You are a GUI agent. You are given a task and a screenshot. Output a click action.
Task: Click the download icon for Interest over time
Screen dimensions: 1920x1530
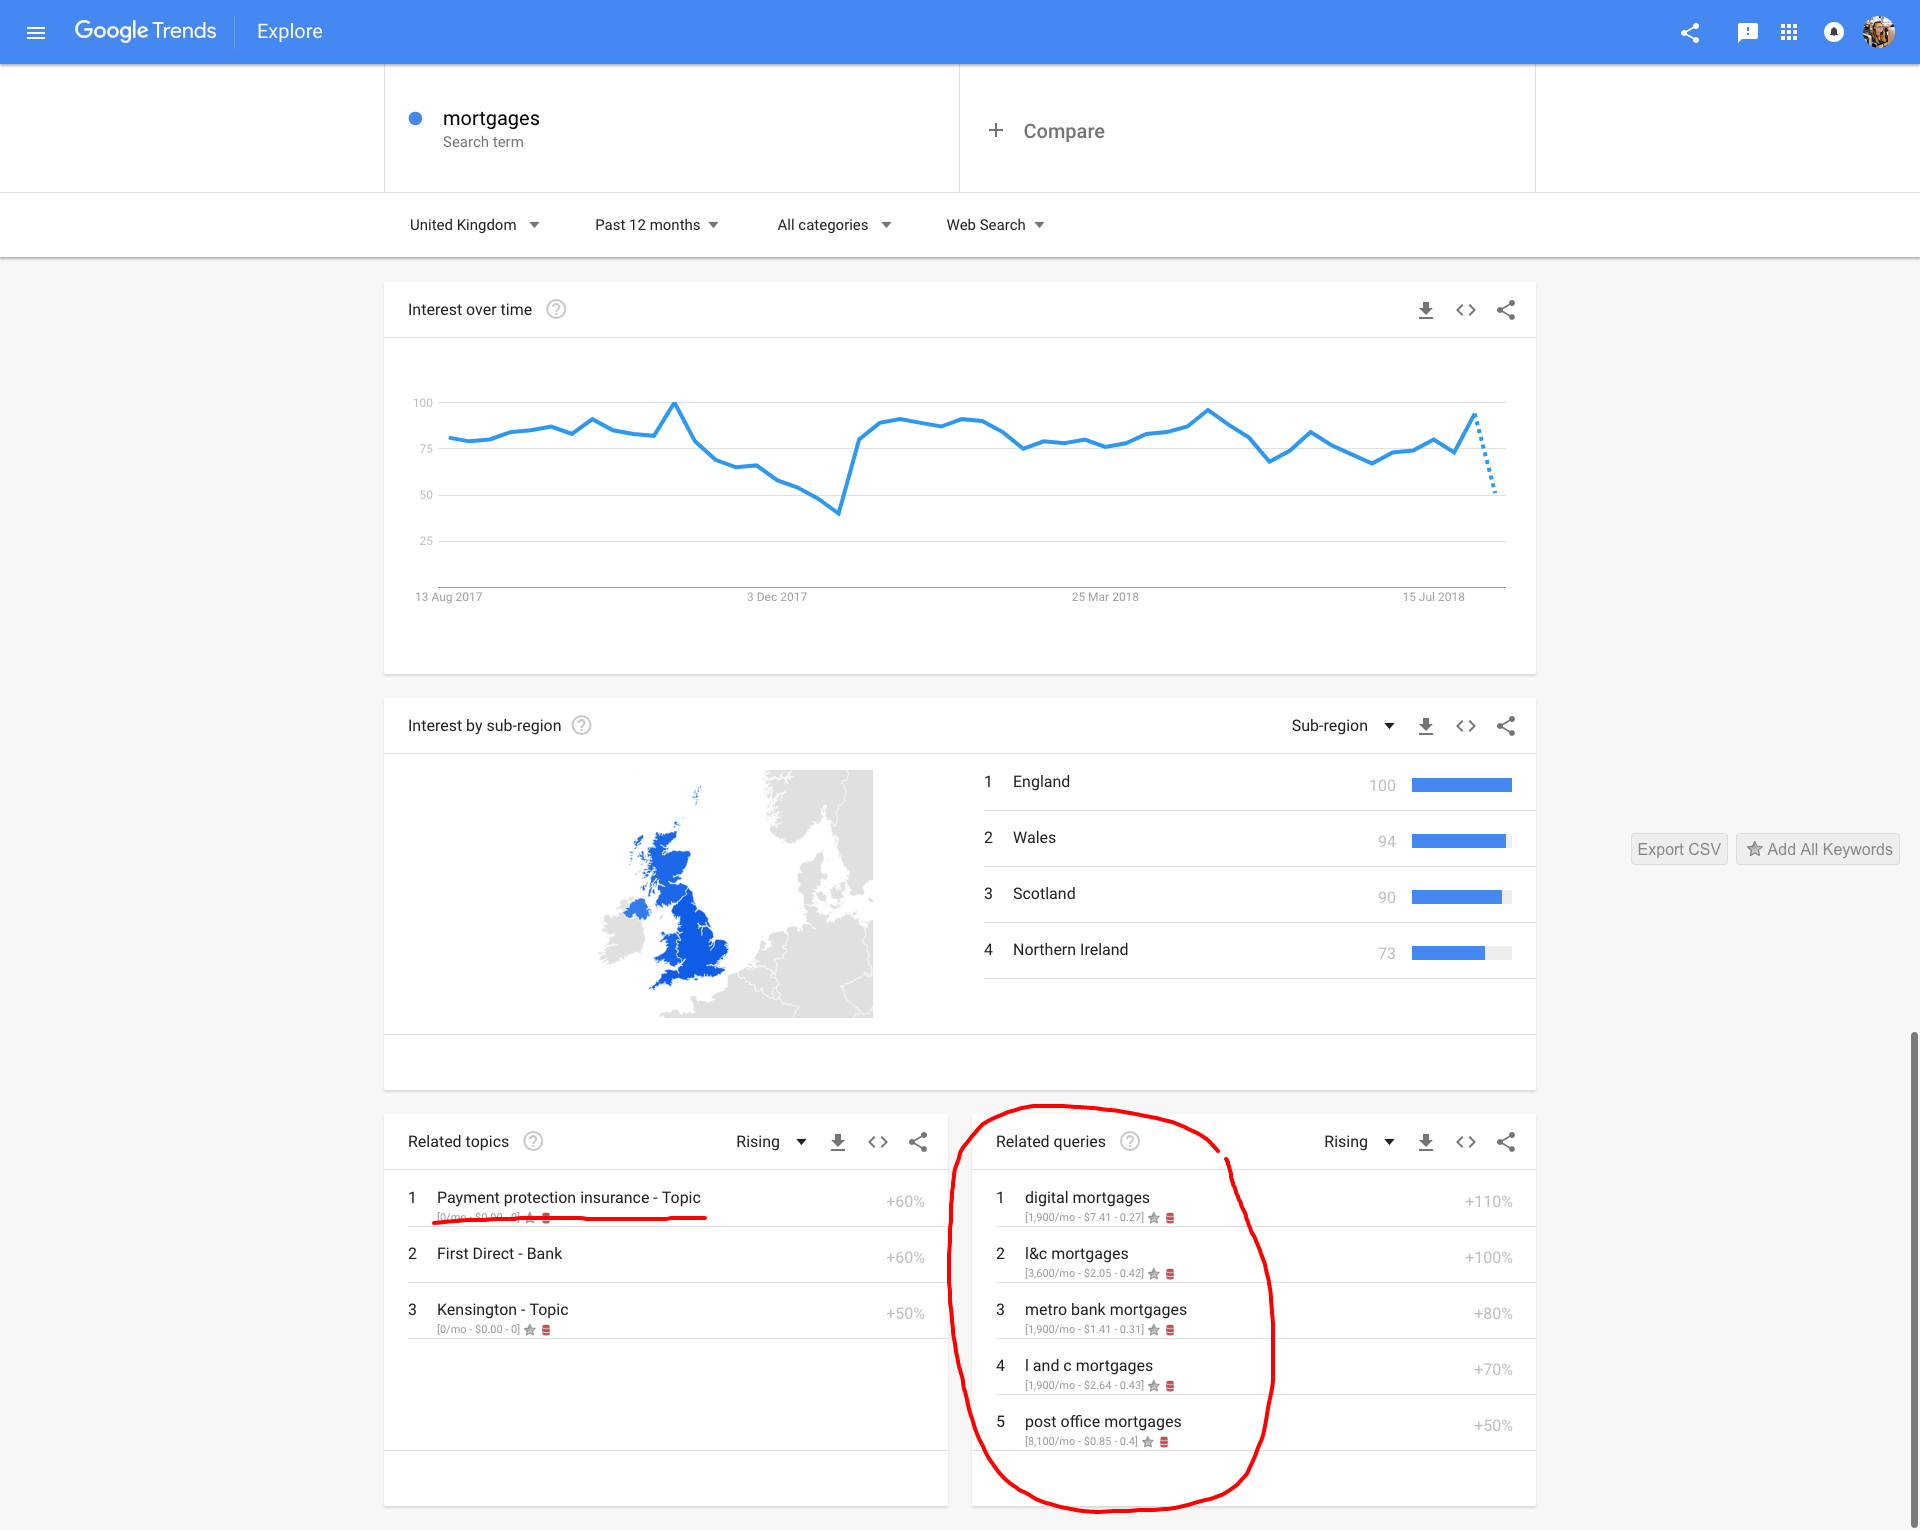click(x=1424, y=309)
